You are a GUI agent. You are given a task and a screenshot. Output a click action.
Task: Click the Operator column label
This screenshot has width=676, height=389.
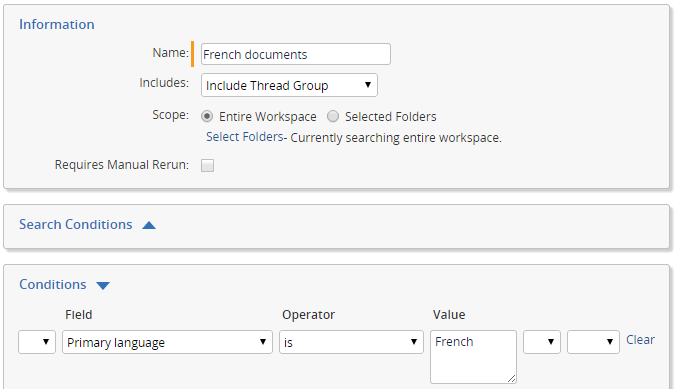click(309, 315)
